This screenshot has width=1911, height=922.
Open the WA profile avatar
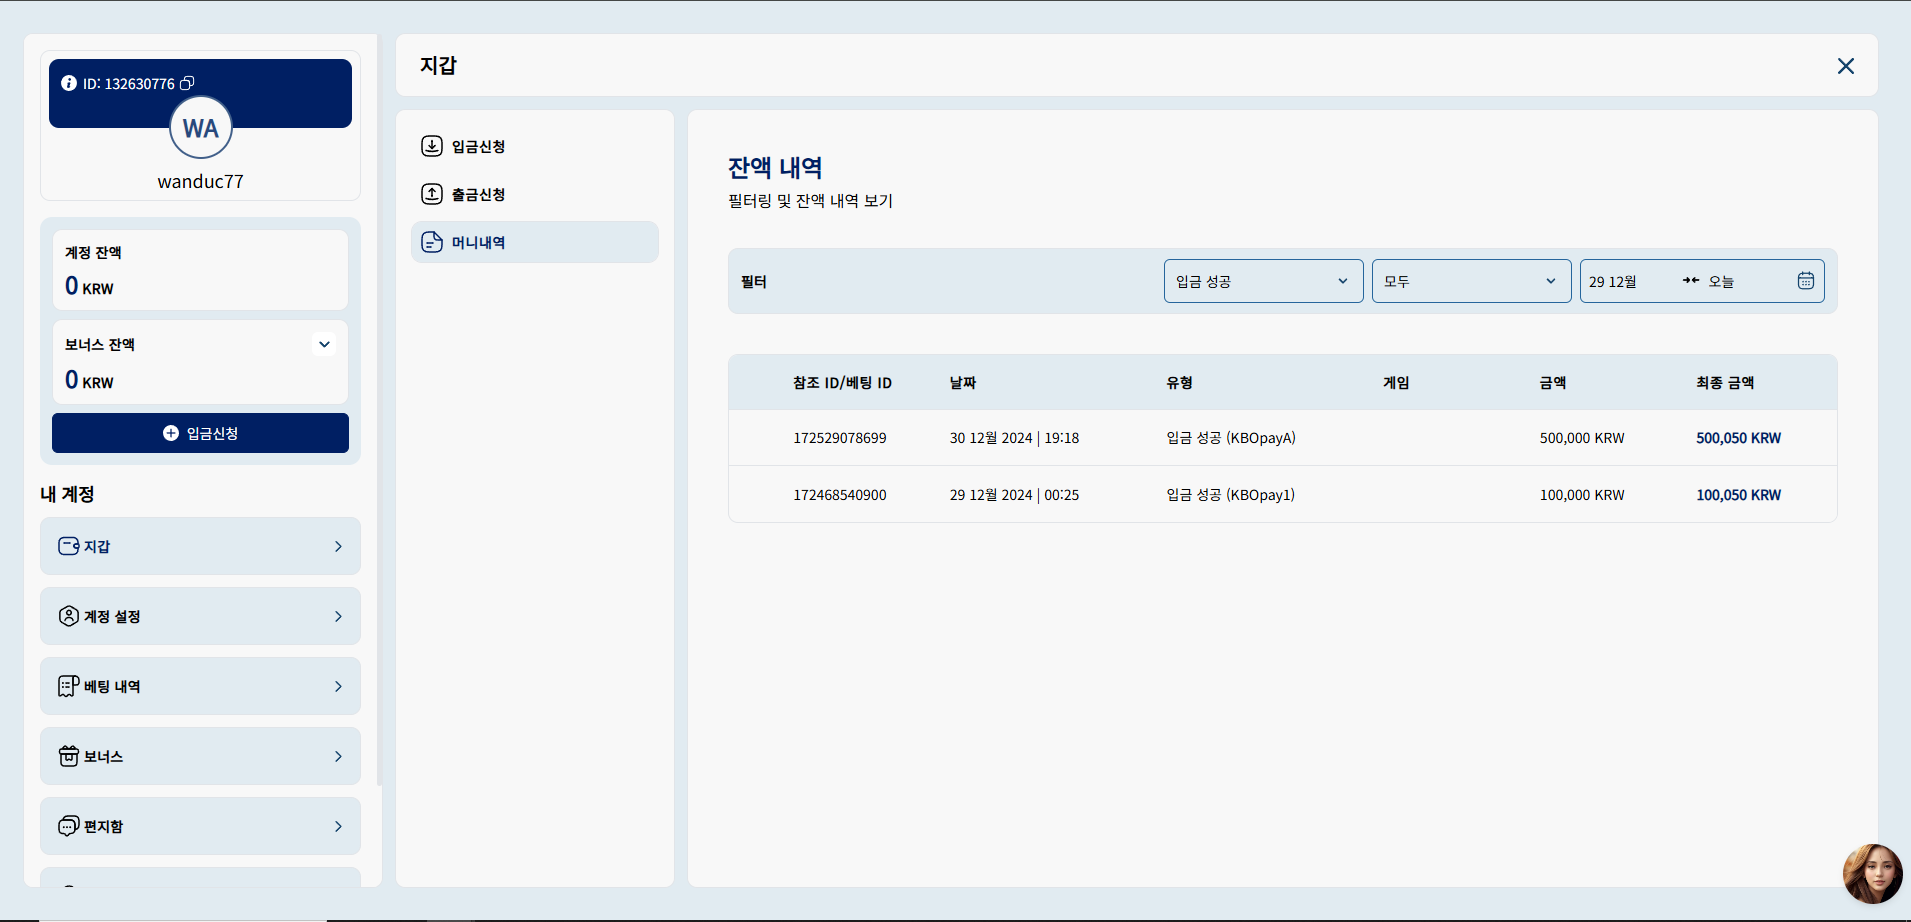coord(201,128)
